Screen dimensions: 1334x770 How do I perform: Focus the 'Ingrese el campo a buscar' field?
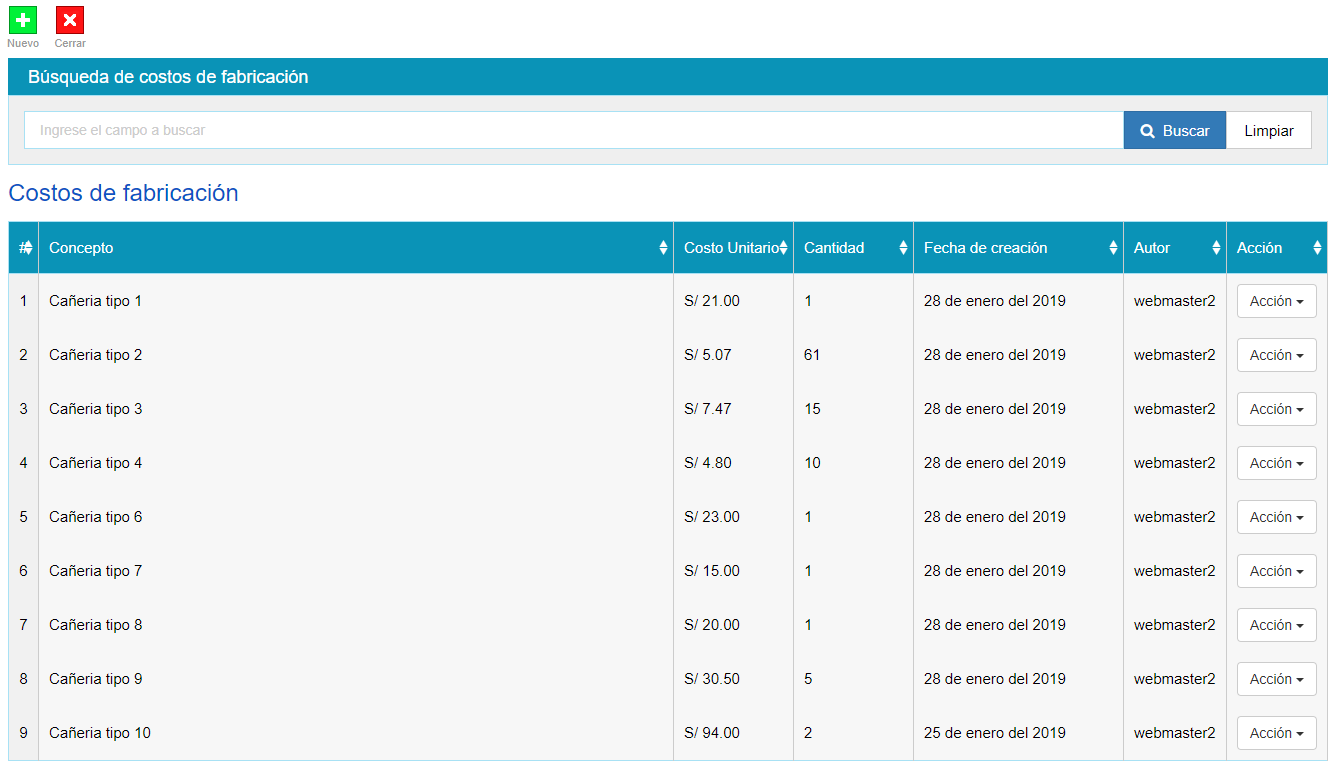(x=573, y=131)
